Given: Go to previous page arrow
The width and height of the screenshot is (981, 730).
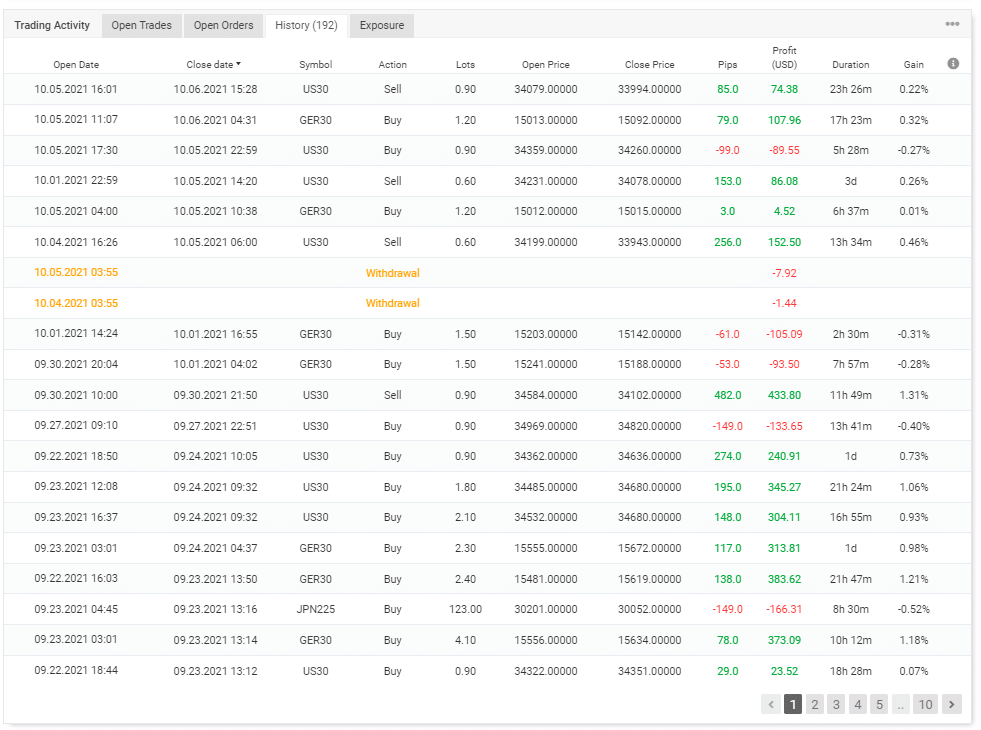Looking at the screenshot, I should point(771,704).
